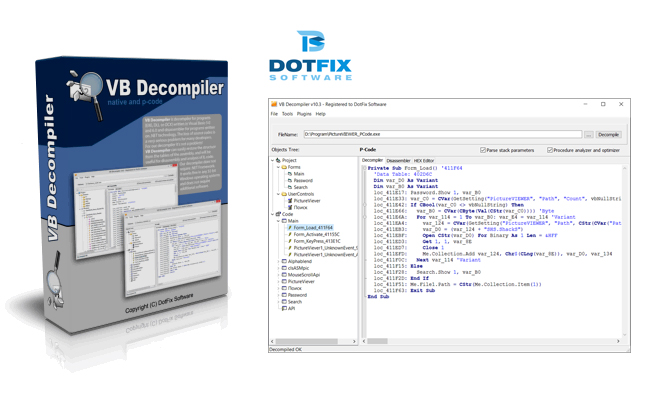
Task: Open the File menu
Action: 274,114
